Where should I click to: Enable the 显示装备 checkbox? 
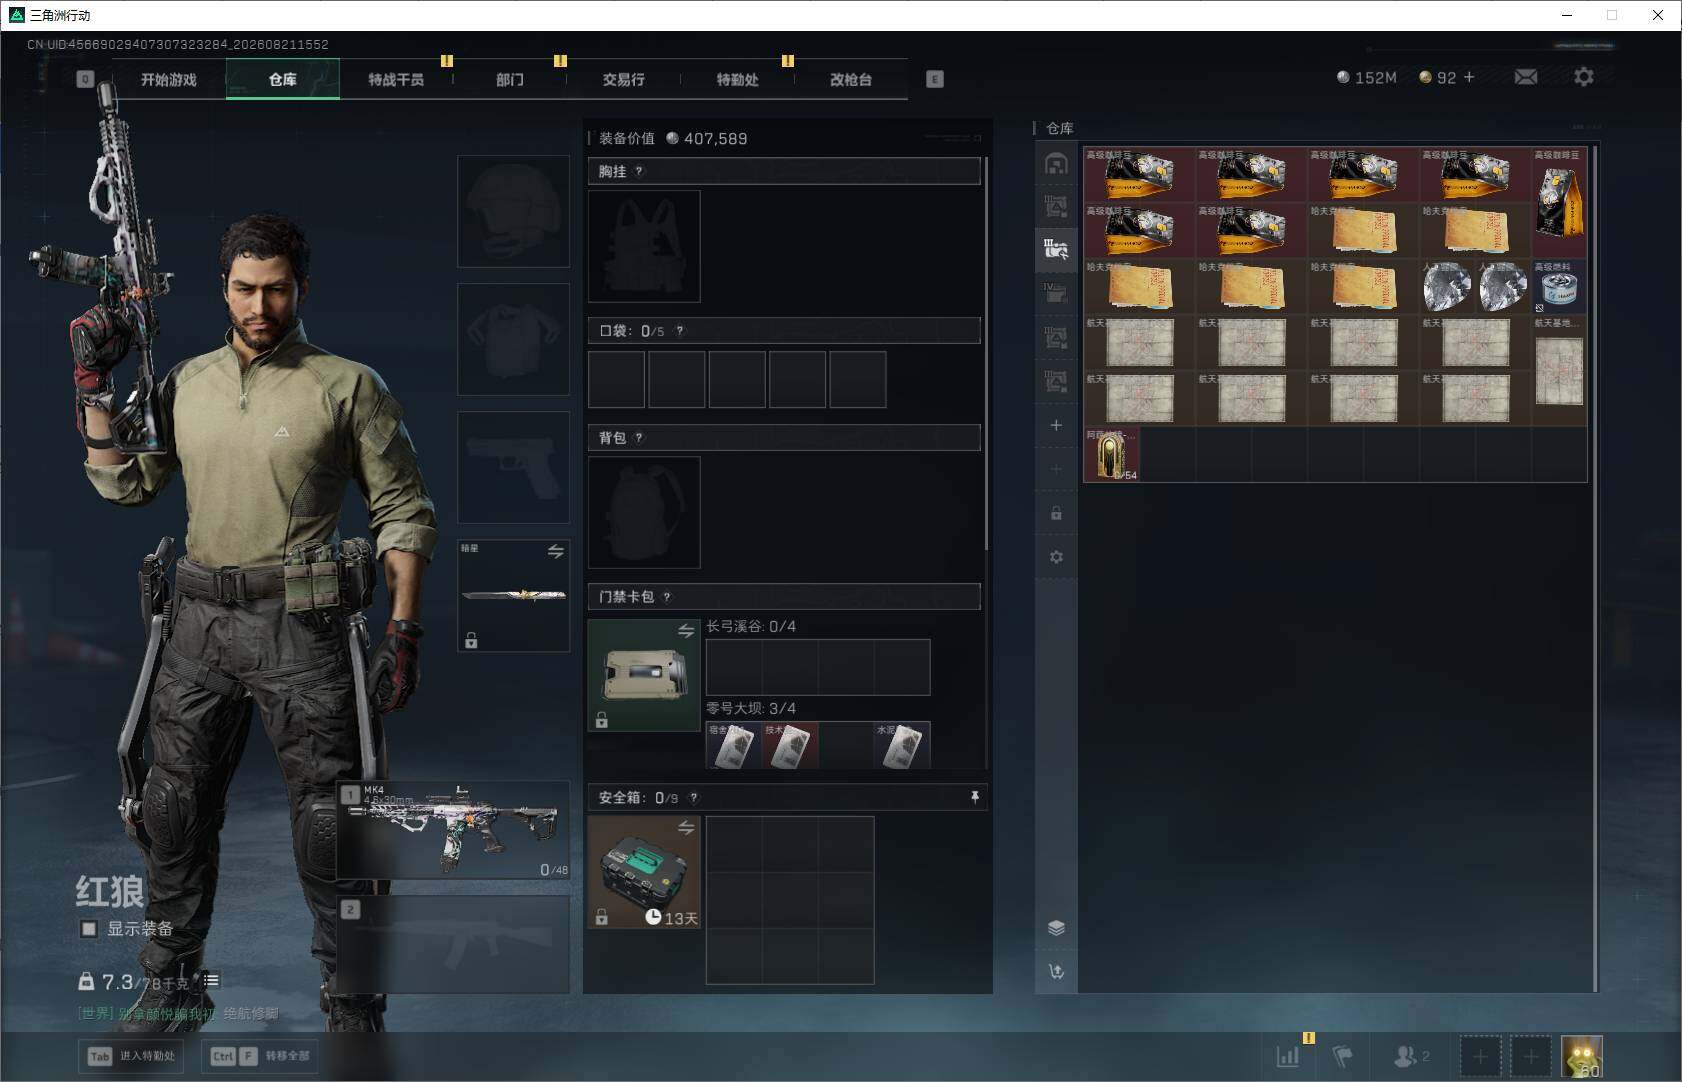[x=89, y=929]
